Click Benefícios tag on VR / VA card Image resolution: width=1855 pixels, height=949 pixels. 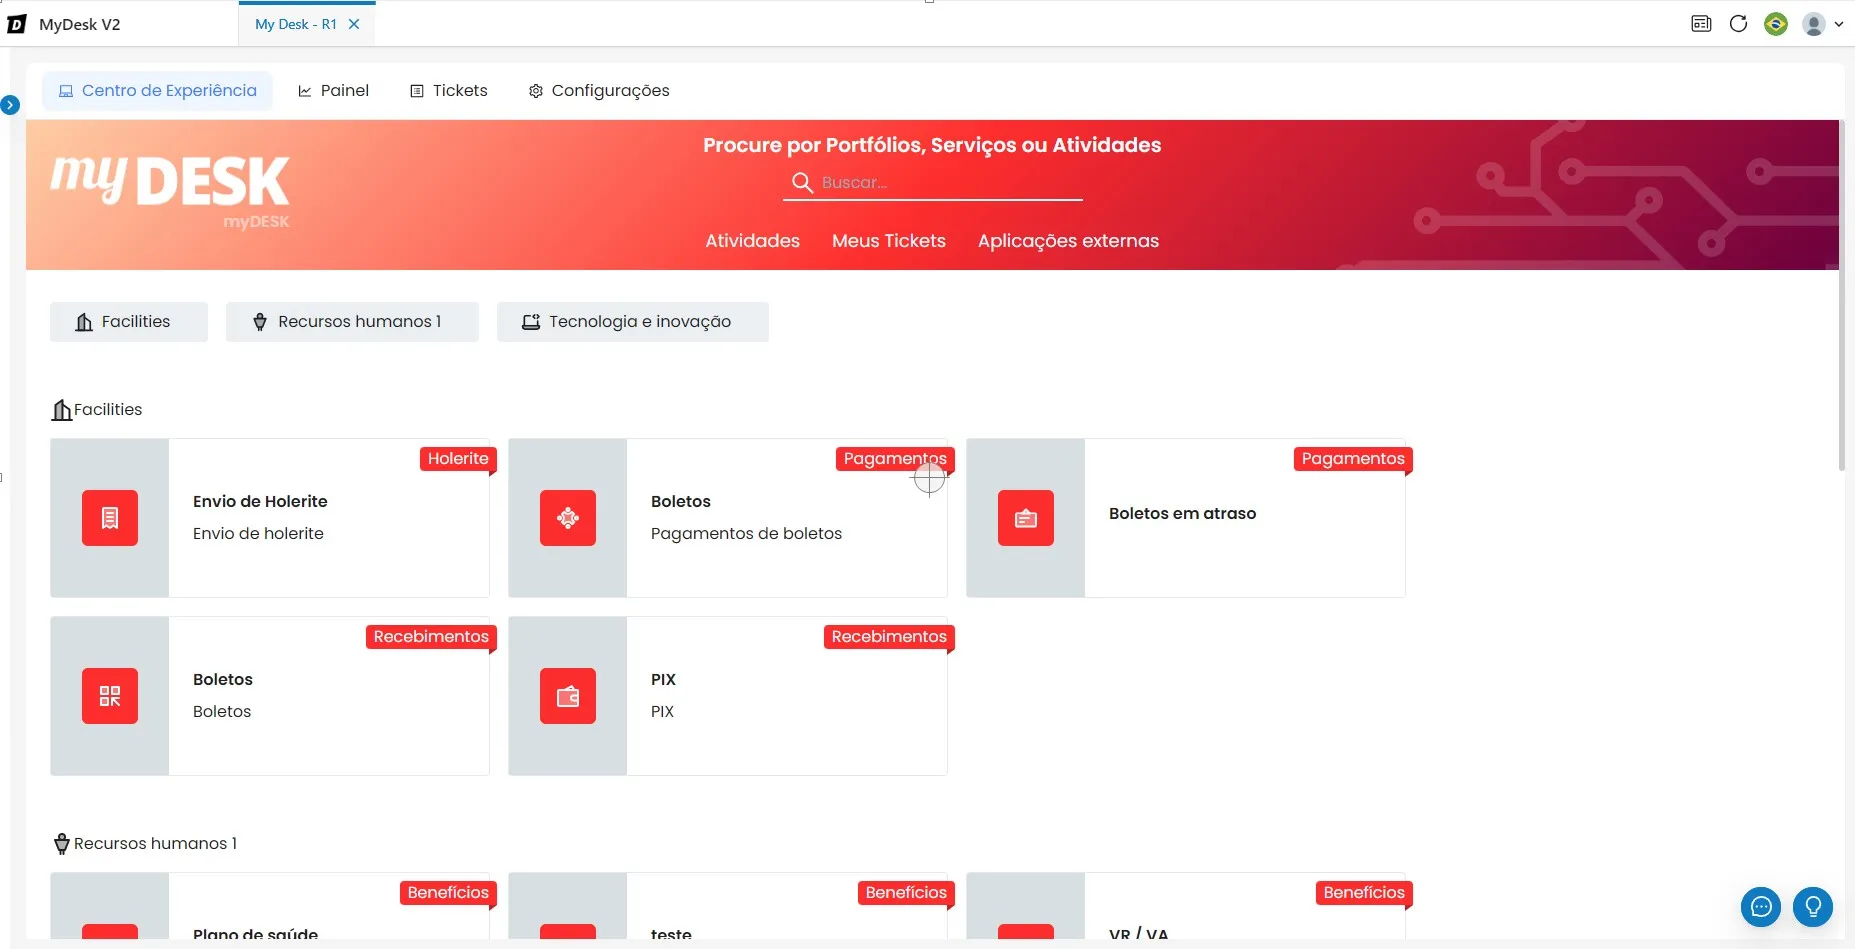(x=1364, y=893)
